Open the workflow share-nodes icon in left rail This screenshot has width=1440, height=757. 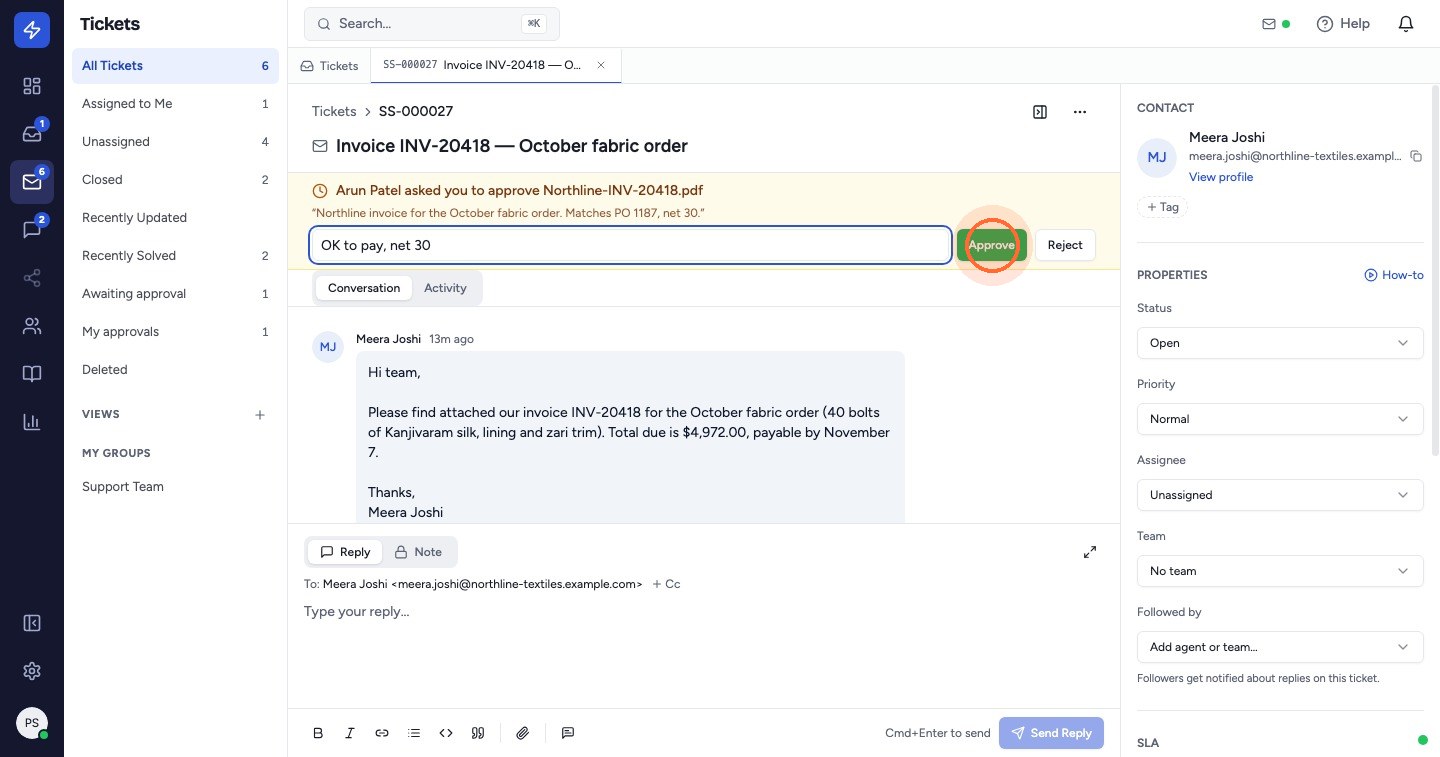[x=32, y=278]
